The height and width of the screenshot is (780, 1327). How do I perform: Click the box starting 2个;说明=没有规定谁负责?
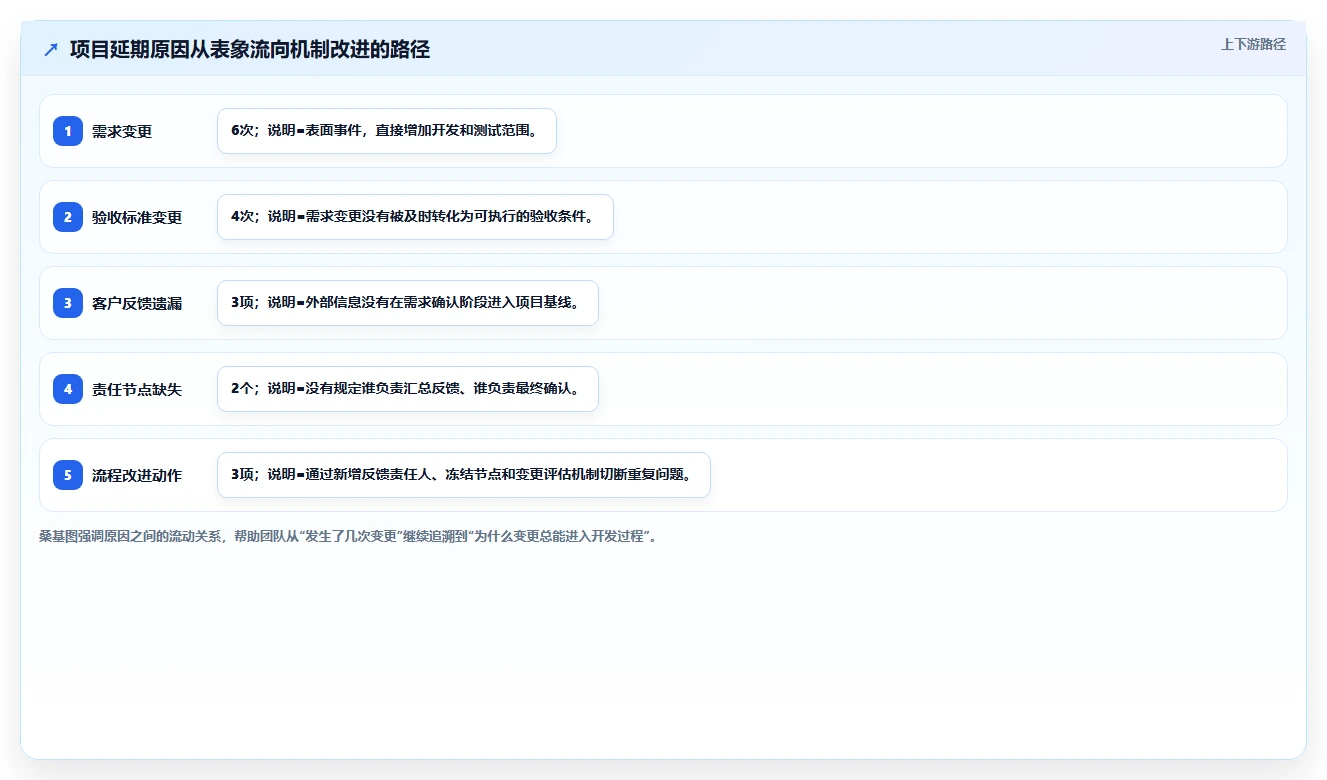point(407,389)
